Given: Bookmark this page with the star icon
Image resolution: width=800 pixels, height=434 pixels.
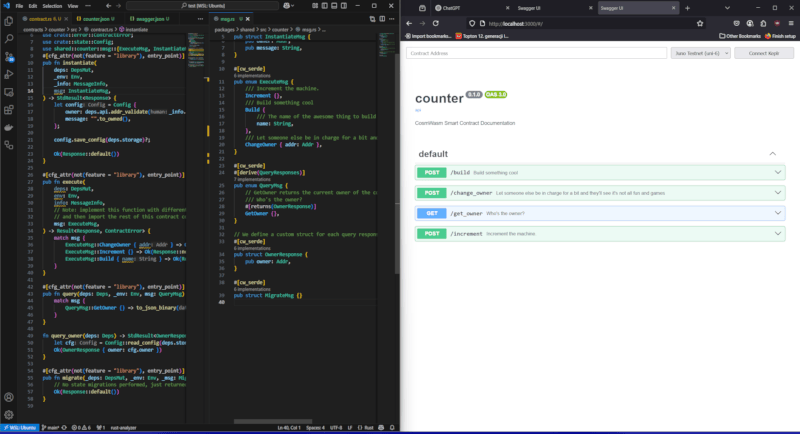Looking at the screenshot, I should click(700, 23).
